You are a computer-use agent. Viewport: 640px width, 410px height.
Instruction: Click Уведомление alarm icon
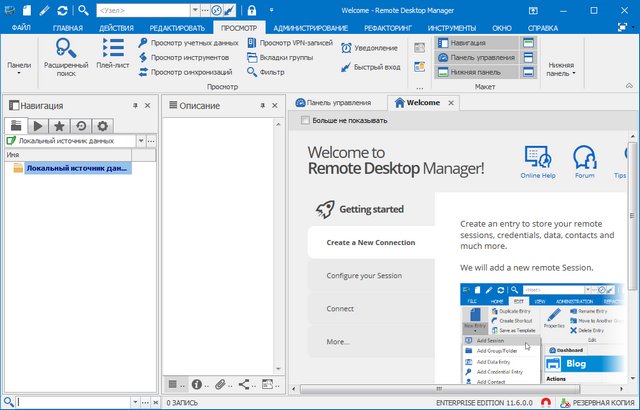point(369,48)
